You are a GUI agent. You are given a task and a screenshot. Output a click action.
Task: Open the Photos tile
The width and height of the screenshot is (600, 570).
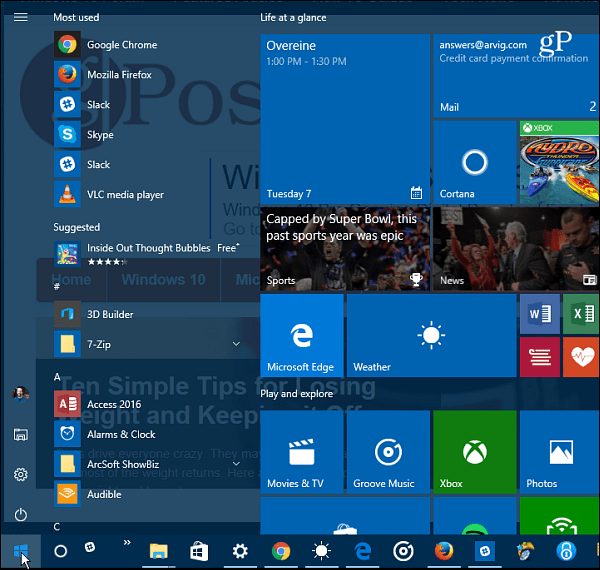(560, 452)
